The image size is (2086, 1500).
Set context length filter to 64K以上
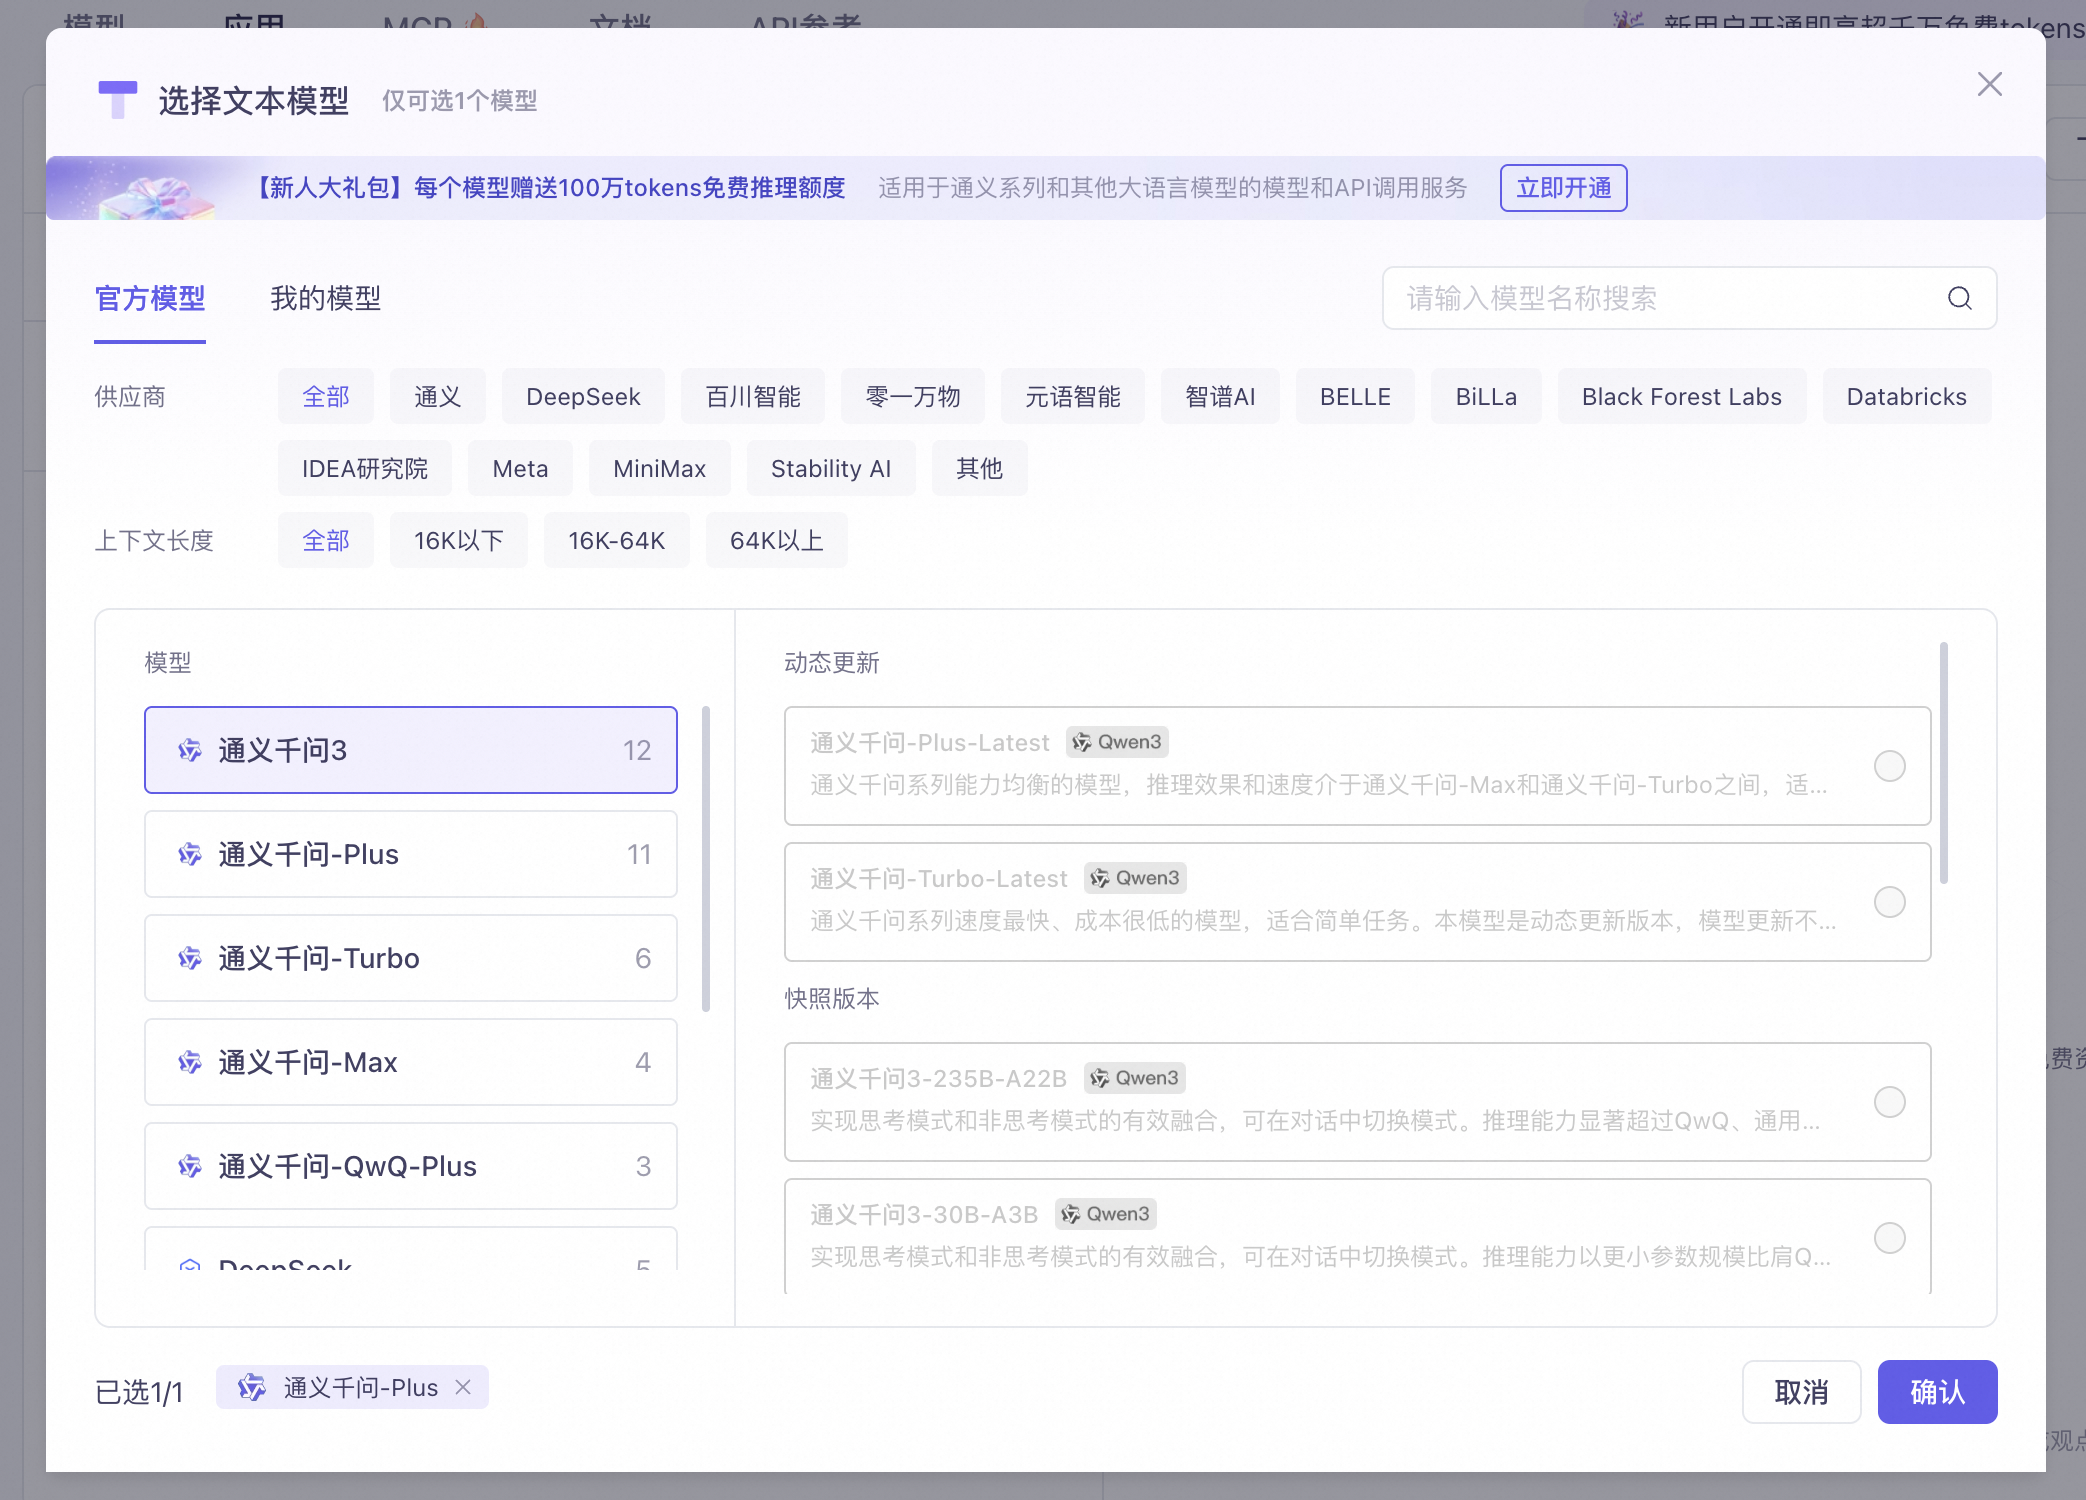point(777,541)
